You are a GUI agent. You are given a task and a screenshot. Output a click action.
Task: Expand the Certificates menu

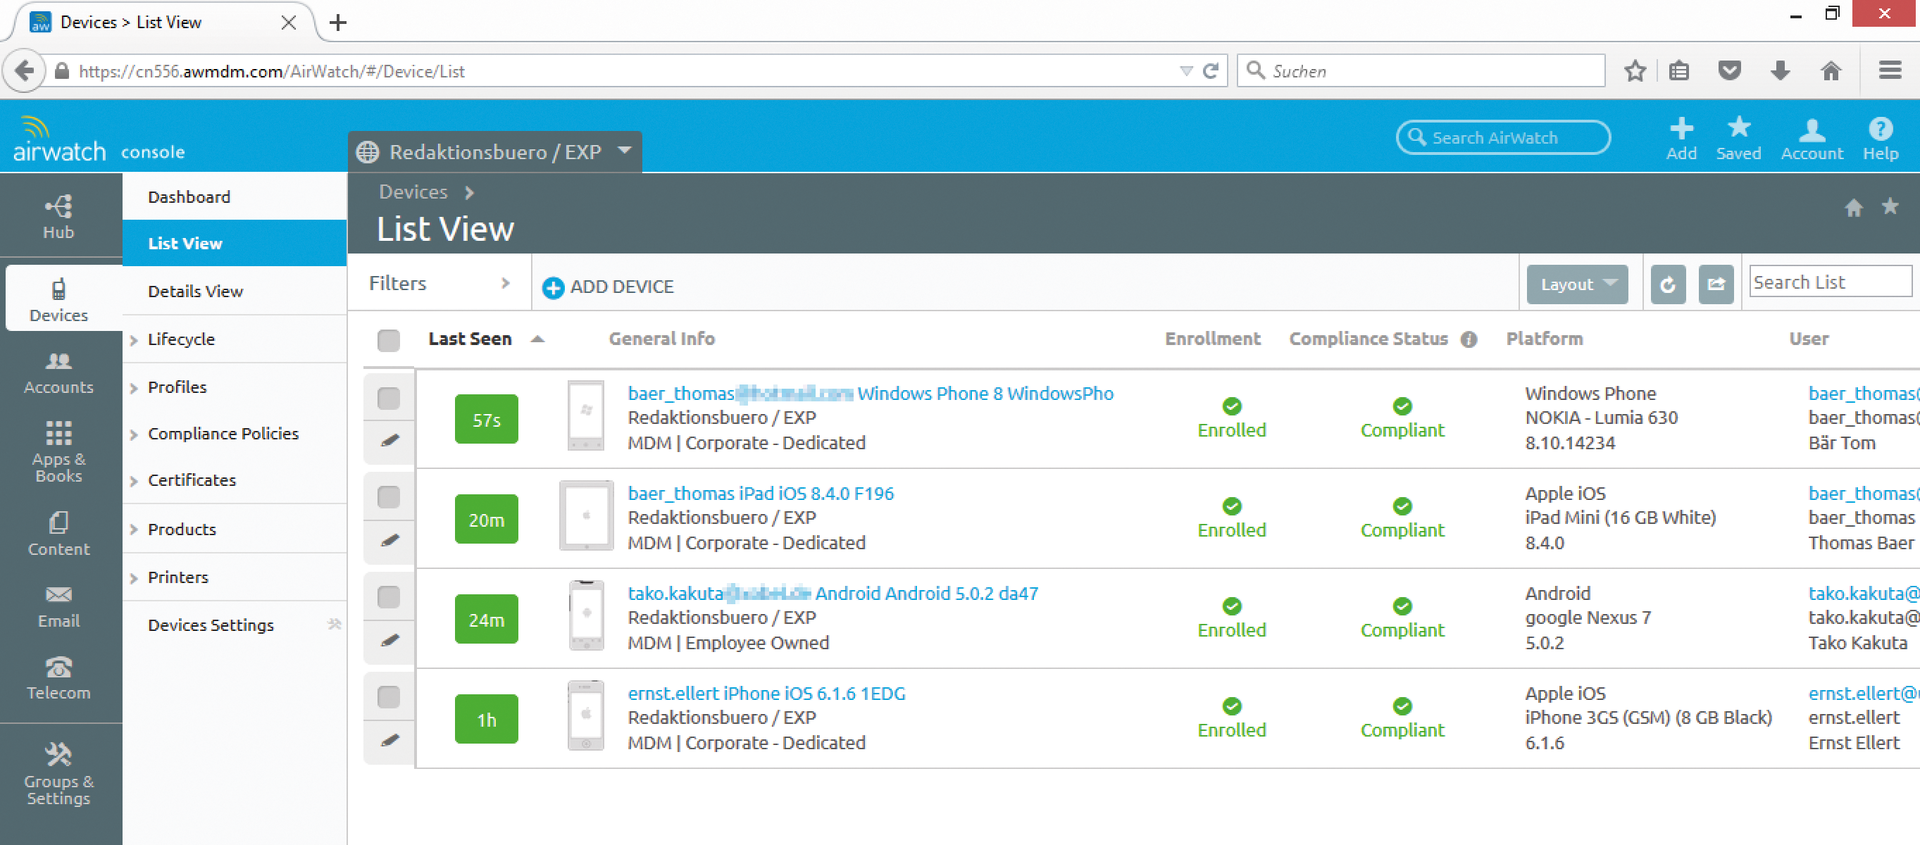click(191, 480)
